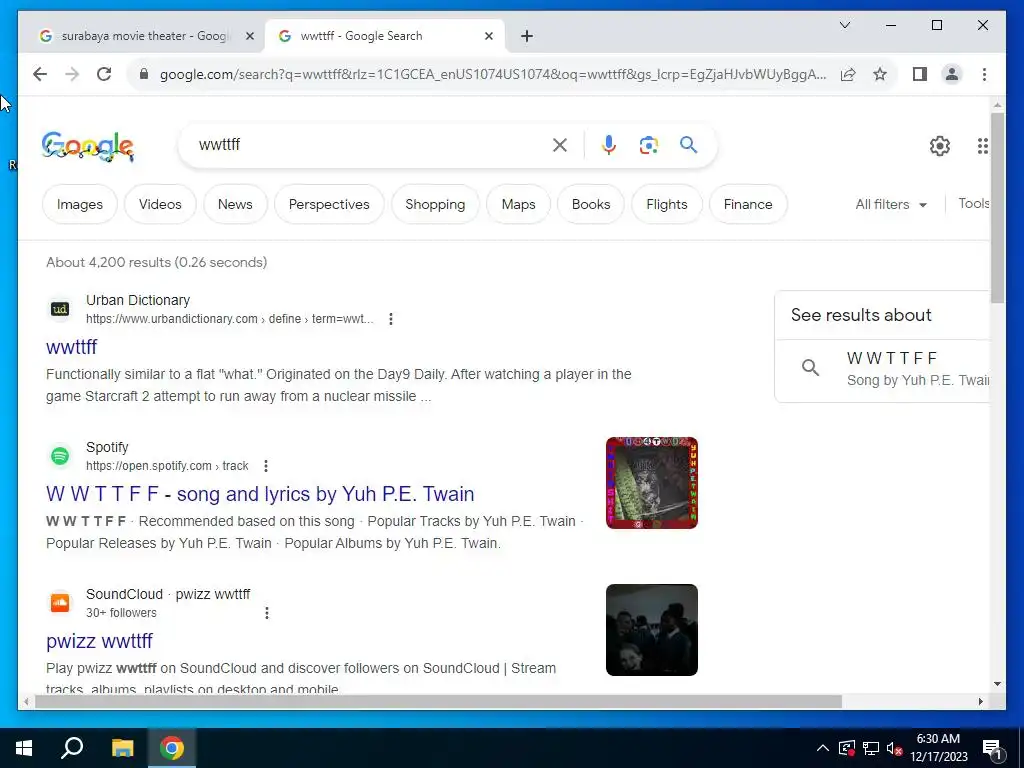Search by image with Google Lens

click(x=648, y=145)
